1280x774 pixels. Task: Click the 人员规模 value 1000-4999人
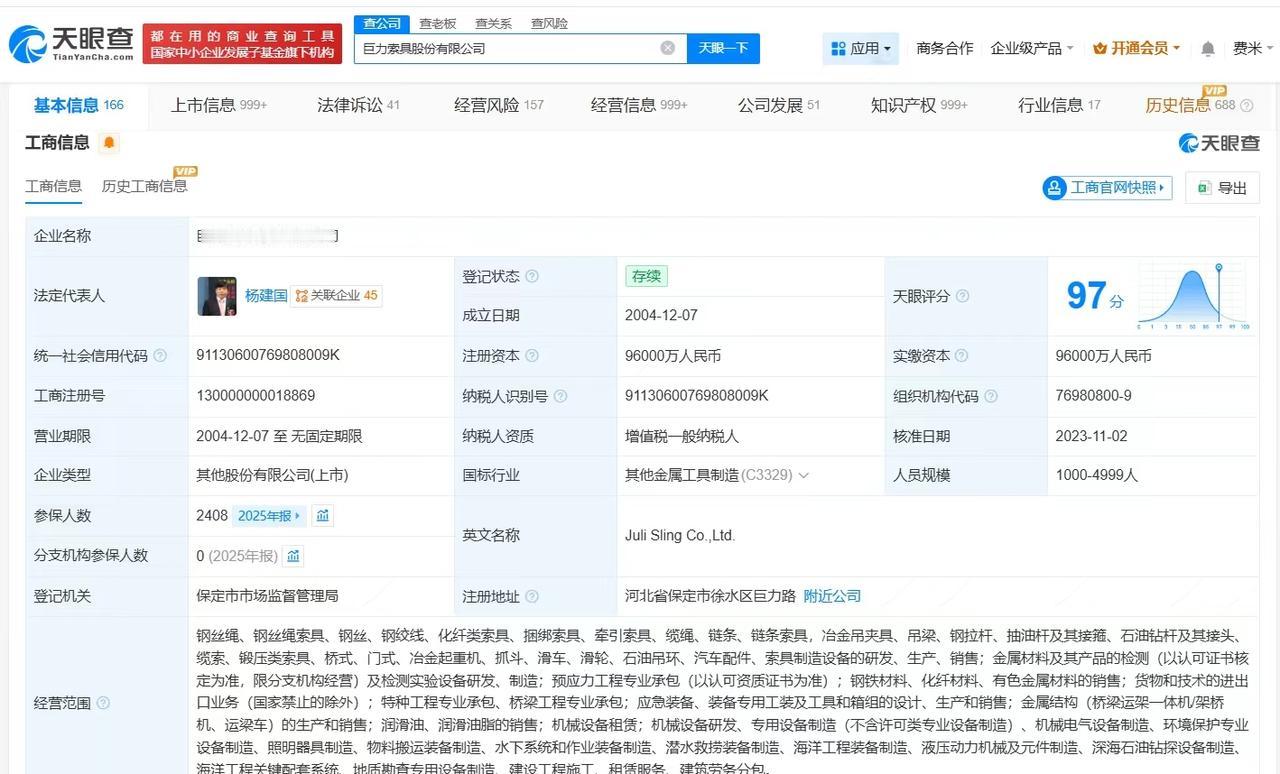point(1097,476)
